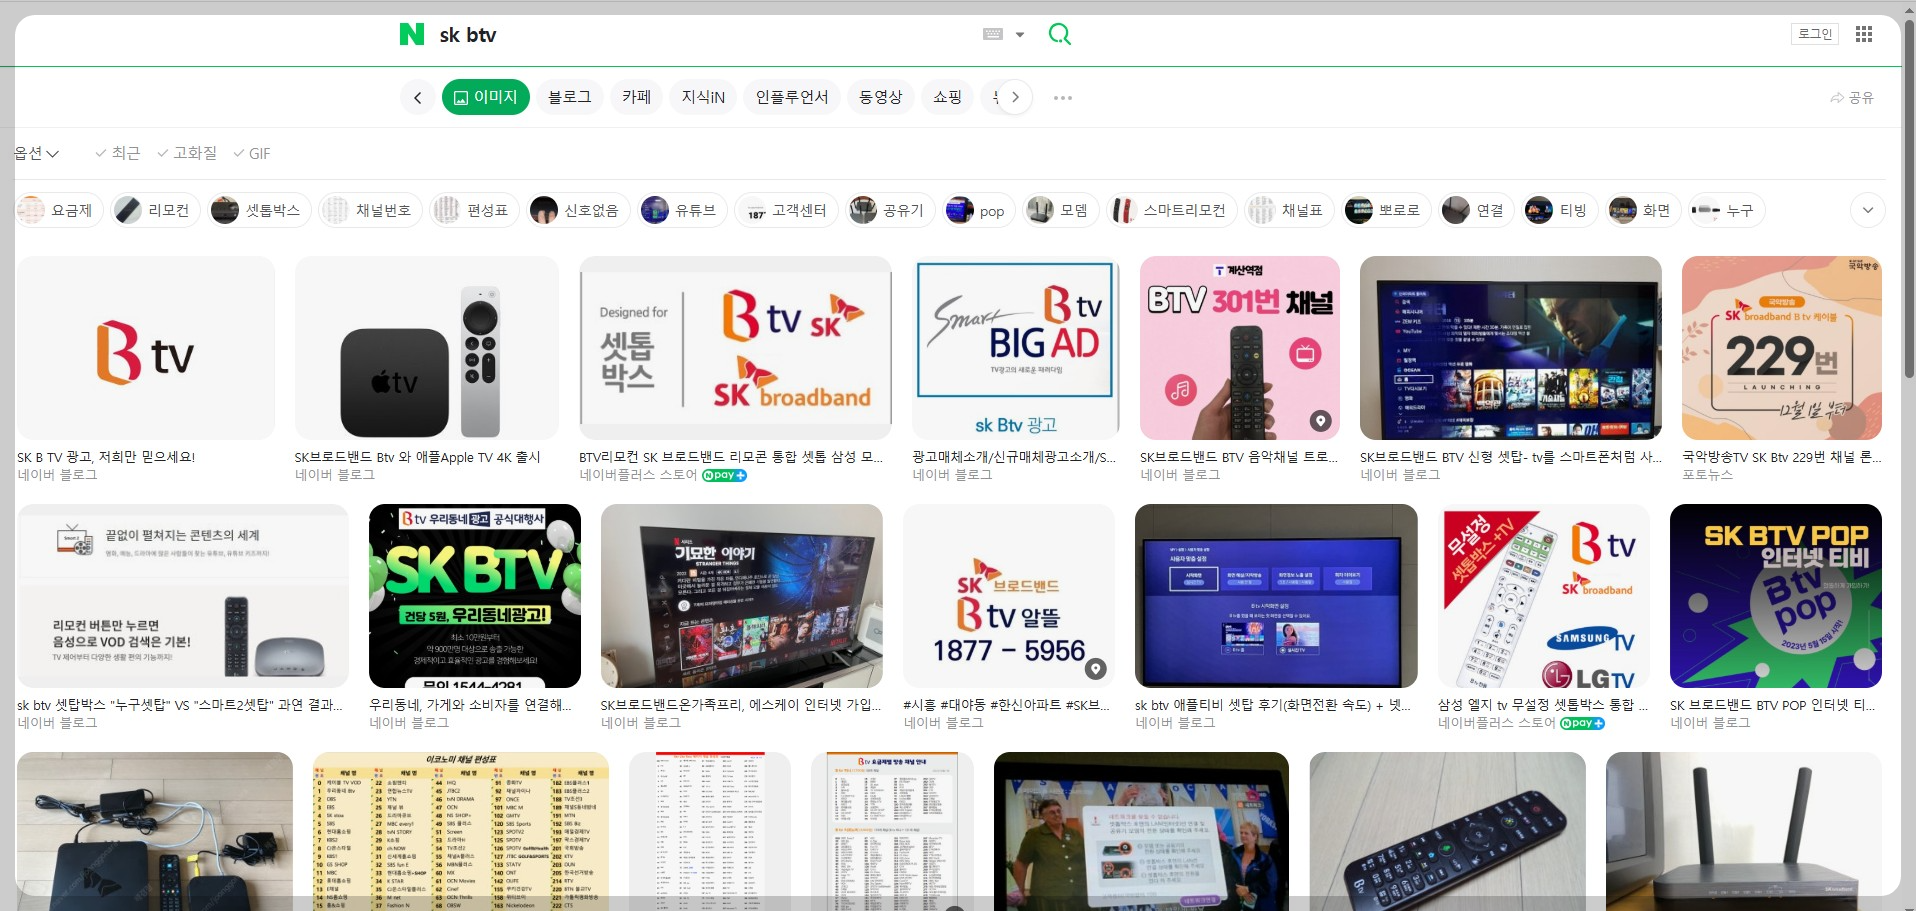Select the 티빙 keyword chip
This screenshot has width=1916, height=911.
pyautogui.click(x=1559, y=210)
